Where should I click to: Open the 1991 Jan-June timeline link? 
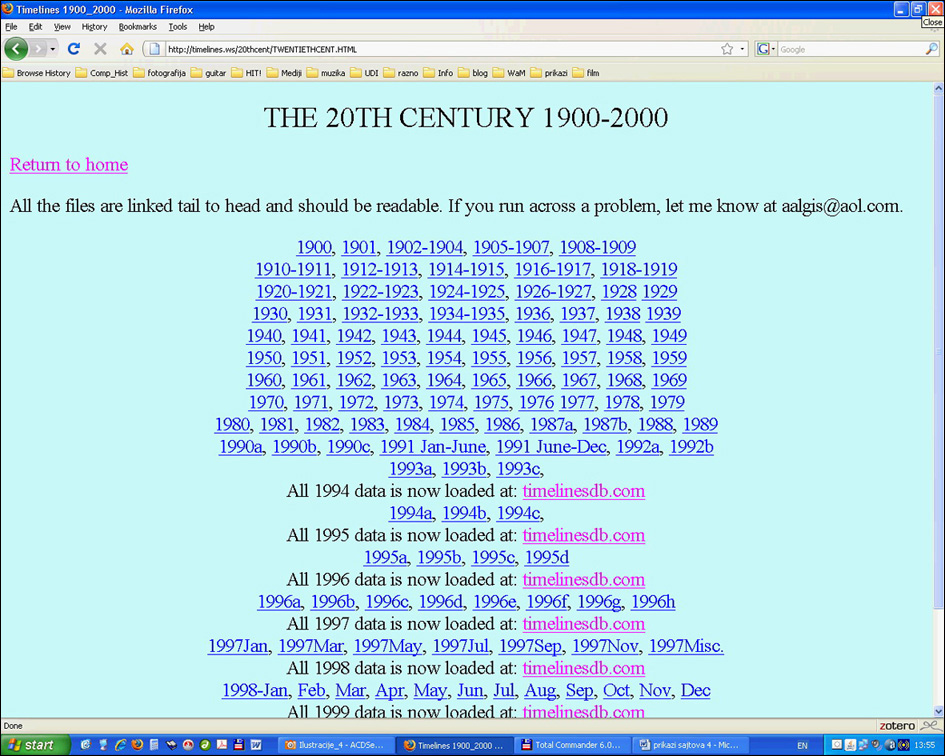[x=433, y=447]
